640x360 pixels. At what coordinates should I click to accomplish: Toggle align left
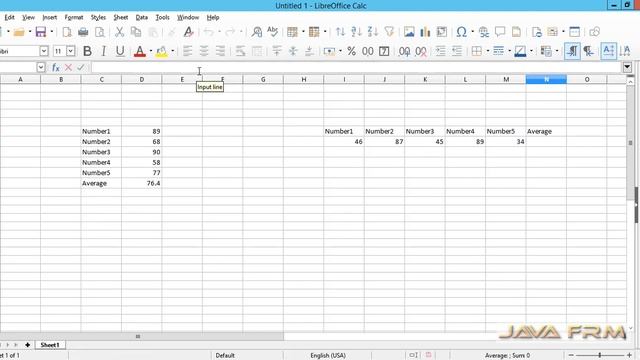(x=187, y=51)
